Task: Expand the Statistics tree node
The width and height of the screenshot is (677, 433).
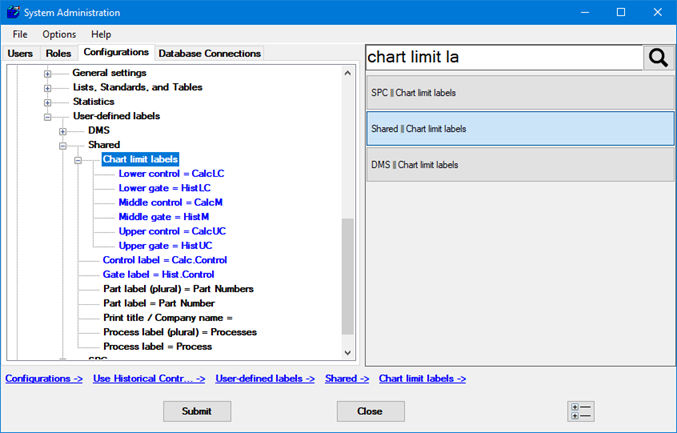Action: tap(48, 102)
